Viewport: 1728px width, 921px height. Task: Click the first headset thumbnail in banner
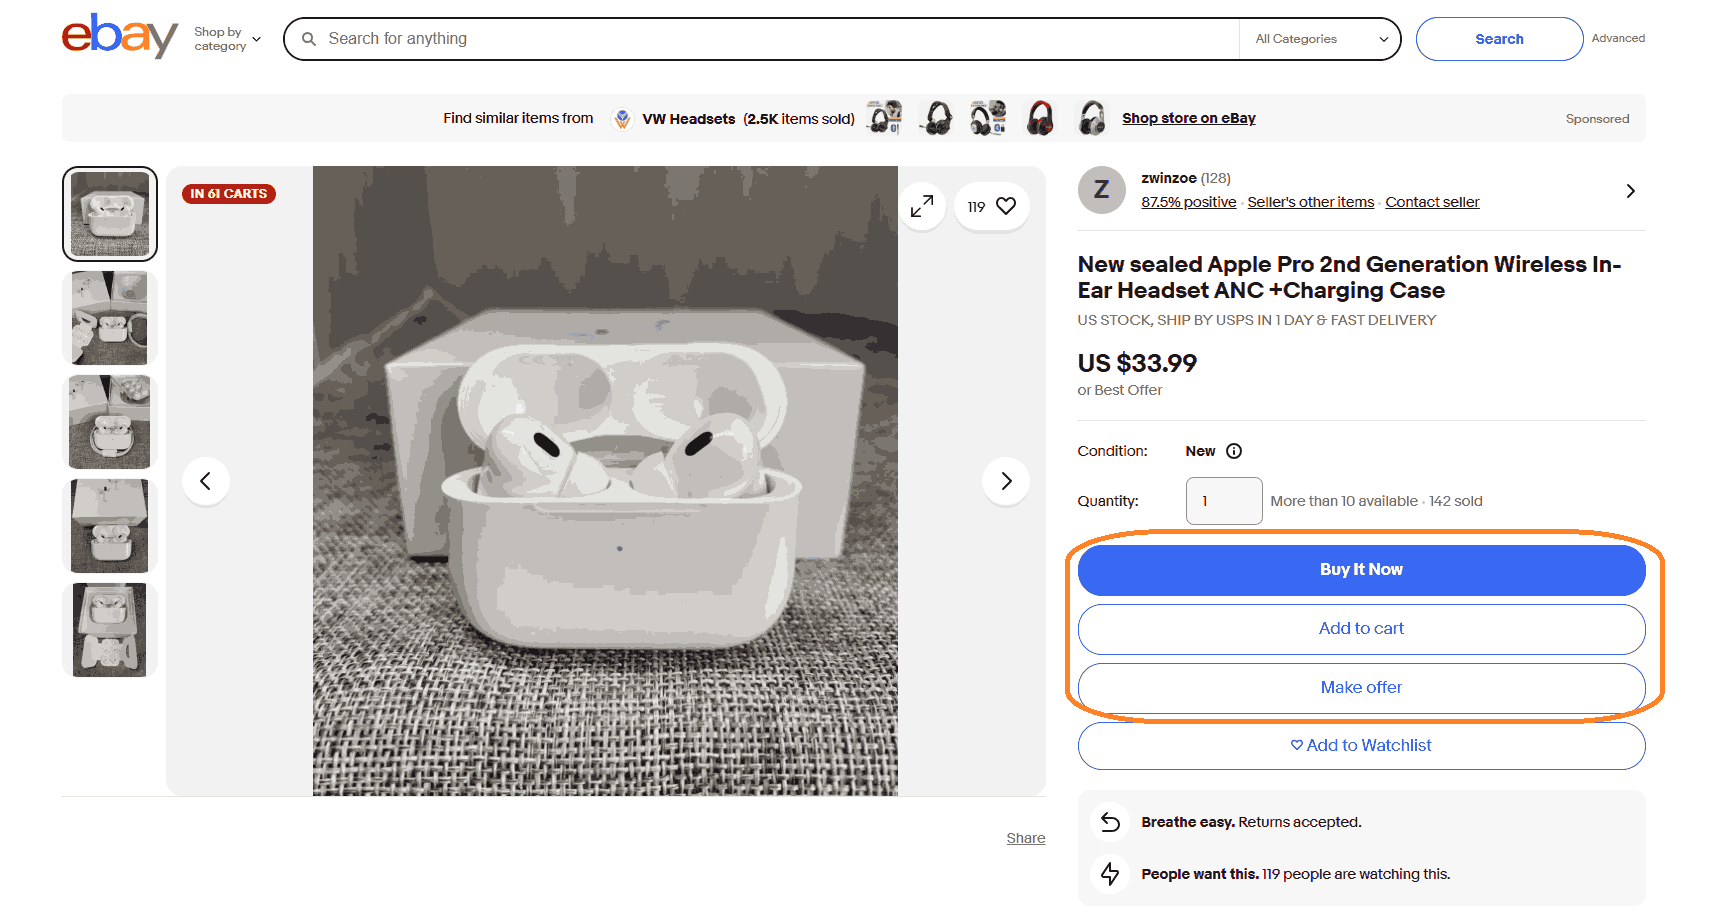(885, 117)
